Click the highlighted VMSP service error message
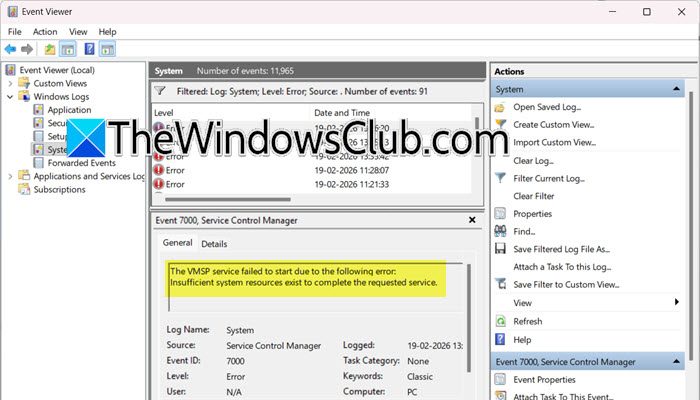 tap(304, 277)
